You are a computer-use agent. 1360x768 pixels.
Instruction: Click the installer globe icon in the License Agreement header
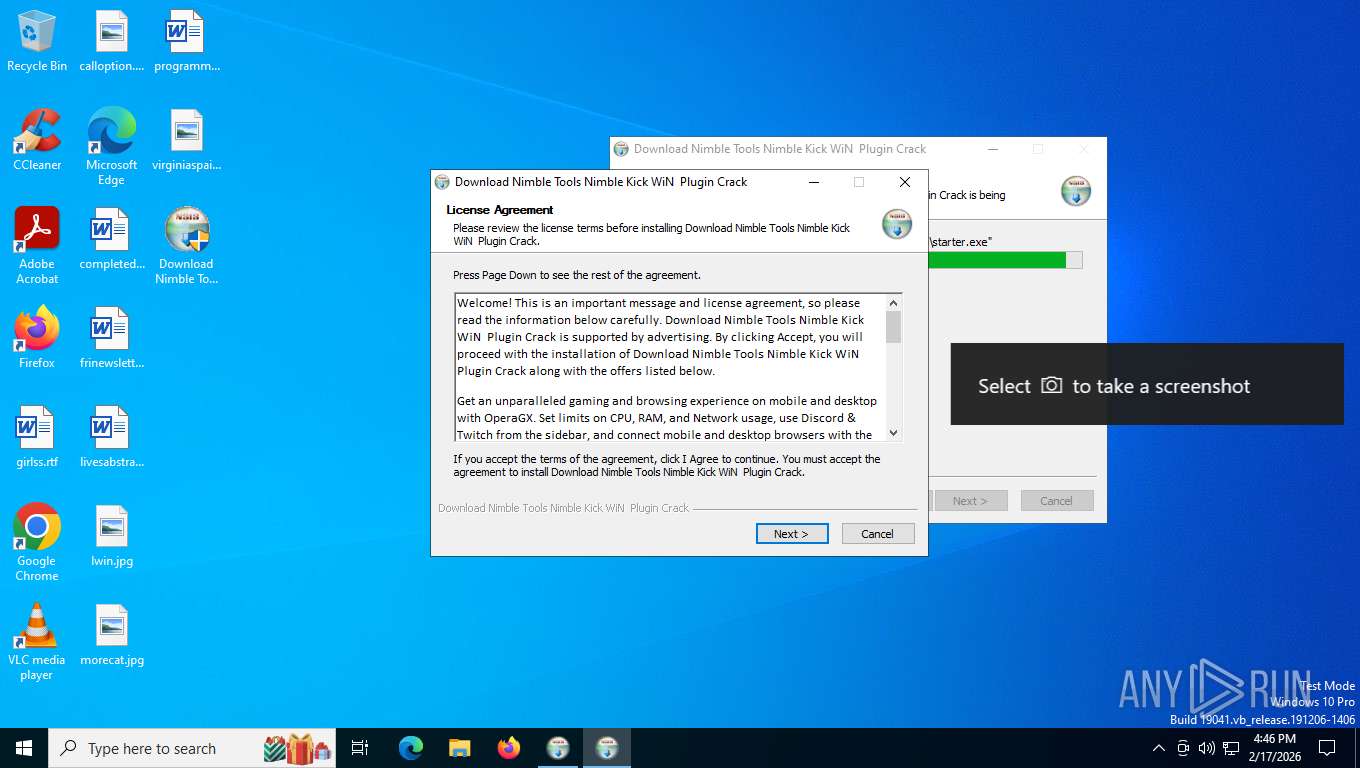pyautogui.click(x=897, y=224)
